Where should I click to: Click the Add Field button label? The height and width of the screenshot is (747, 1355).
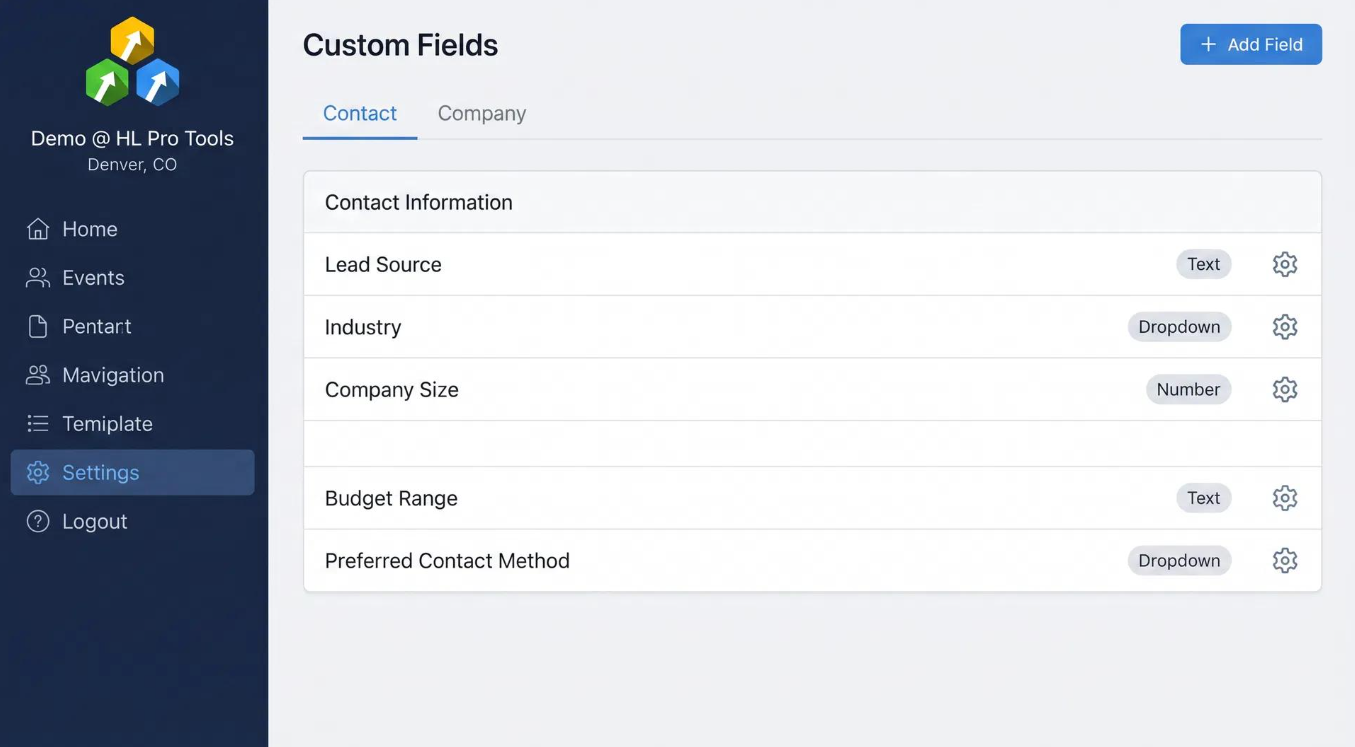tap(1265, 44)
